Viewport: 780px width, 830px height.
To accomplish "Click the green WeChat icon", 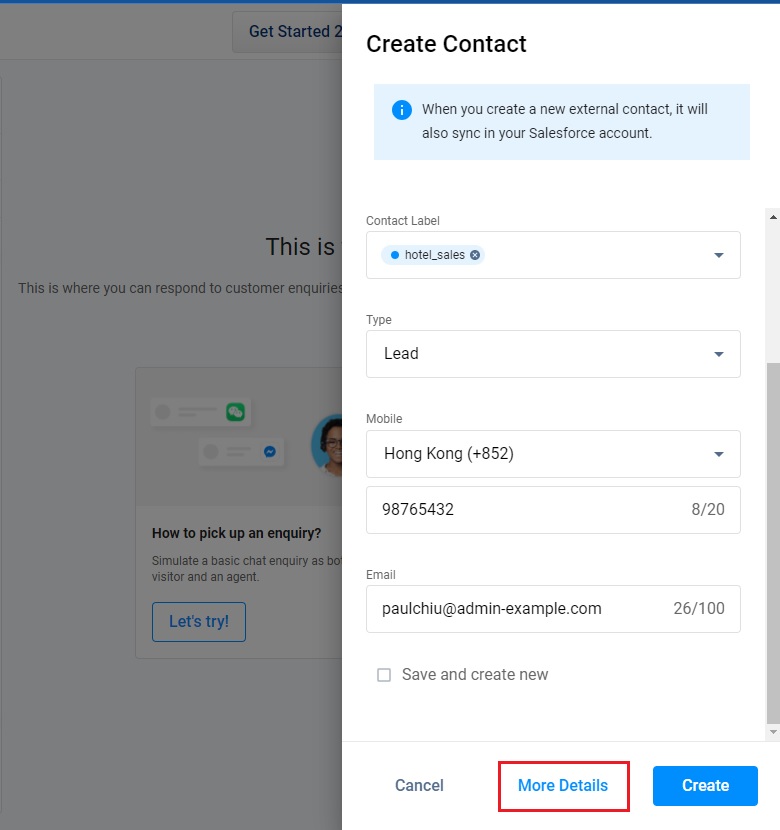I will (235, 411).
